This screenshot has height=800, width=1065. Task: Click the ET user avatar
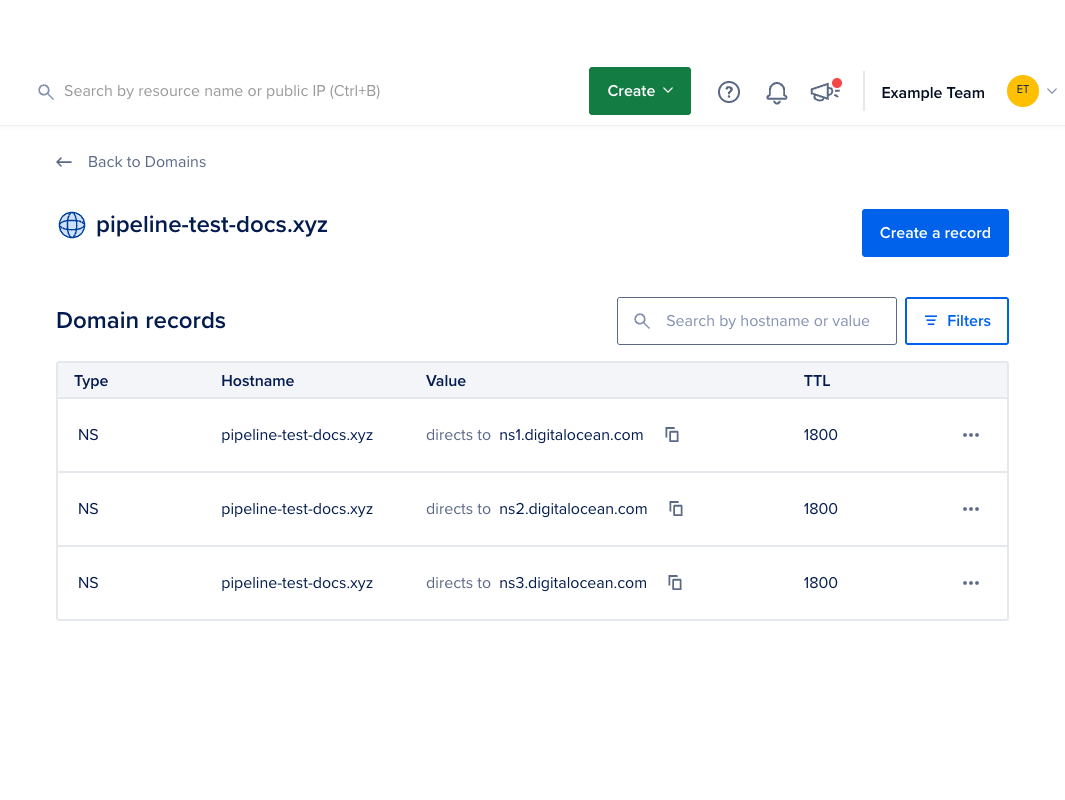tap(1022, 91)
